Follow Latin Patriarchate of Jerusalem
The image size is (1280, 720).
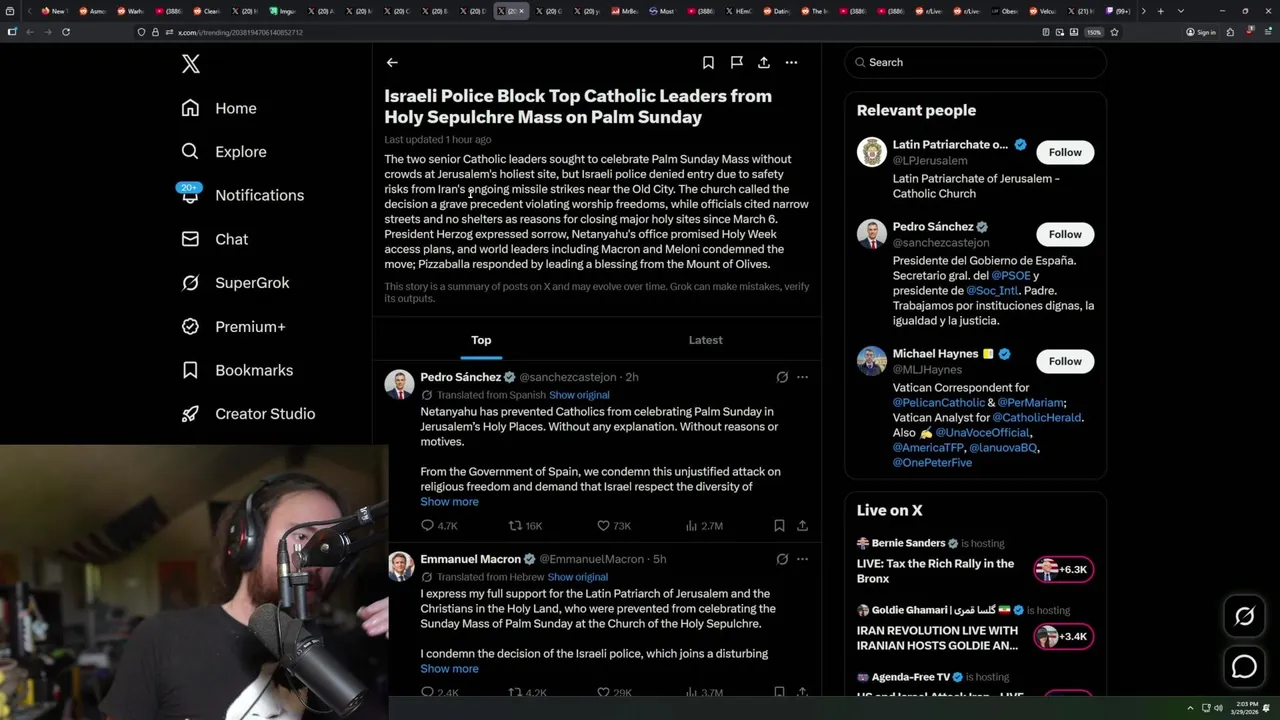1065,152
